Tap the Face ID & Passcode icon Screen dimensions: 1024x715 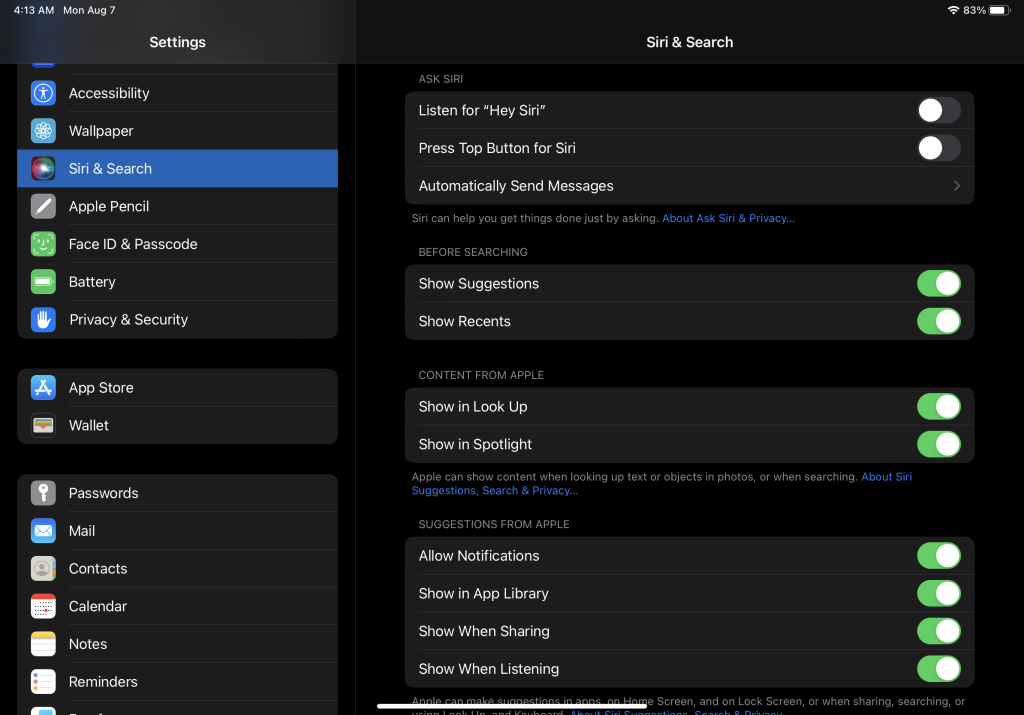click(43, 244)
